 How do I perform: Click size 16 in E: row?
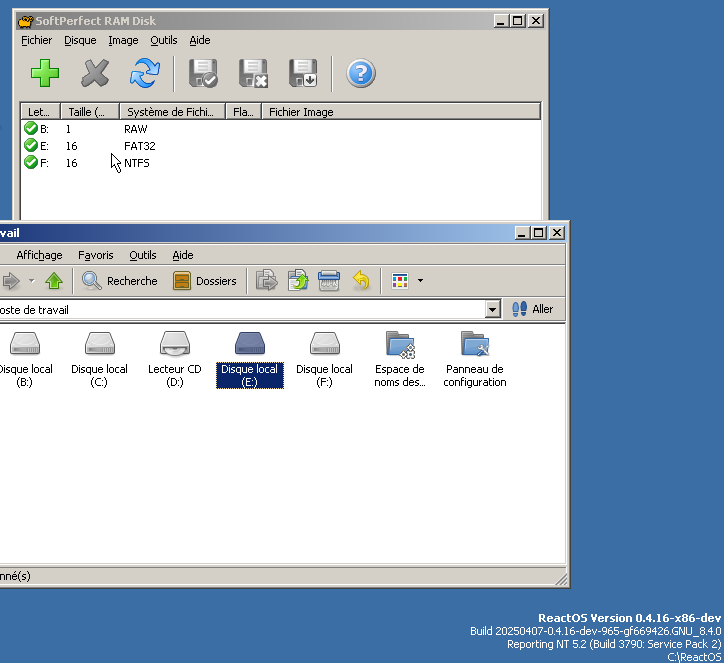pyautogui.click(x=72, y=146)
